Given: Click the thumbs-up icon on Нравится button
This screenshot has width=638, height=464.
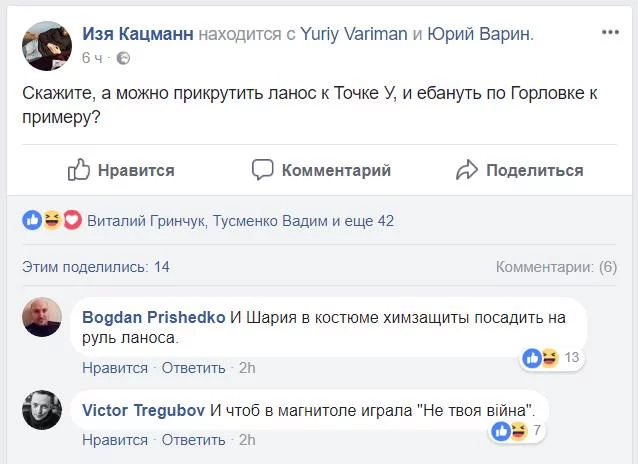Looking at the screenshot, I should pos(79,170).
